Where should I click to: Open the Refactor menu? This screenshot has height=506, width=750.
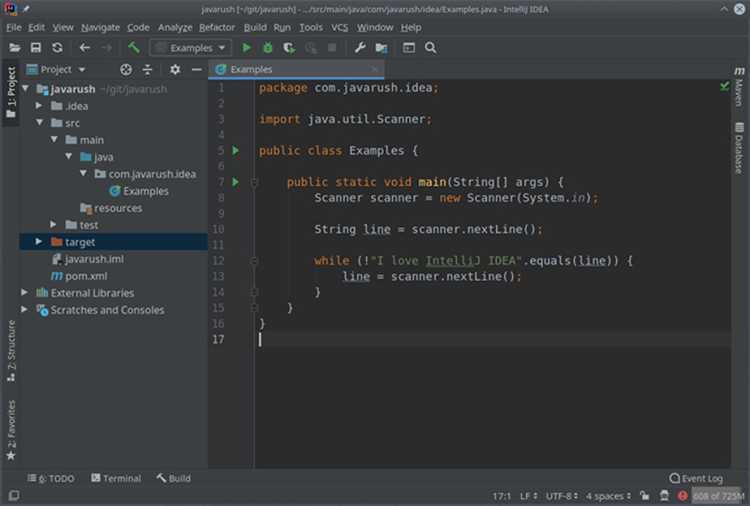coord(217,28)
